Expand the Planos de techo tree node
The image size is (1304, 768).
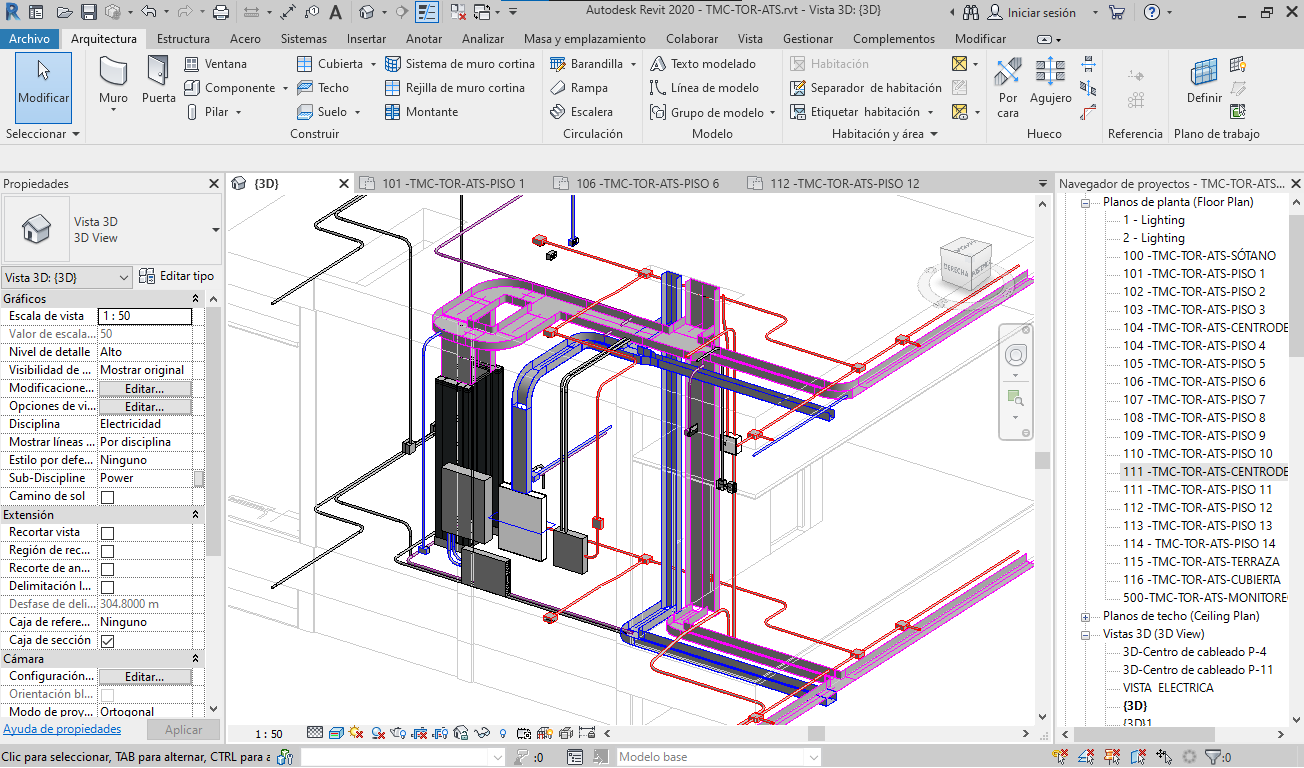click(1086, 616)
